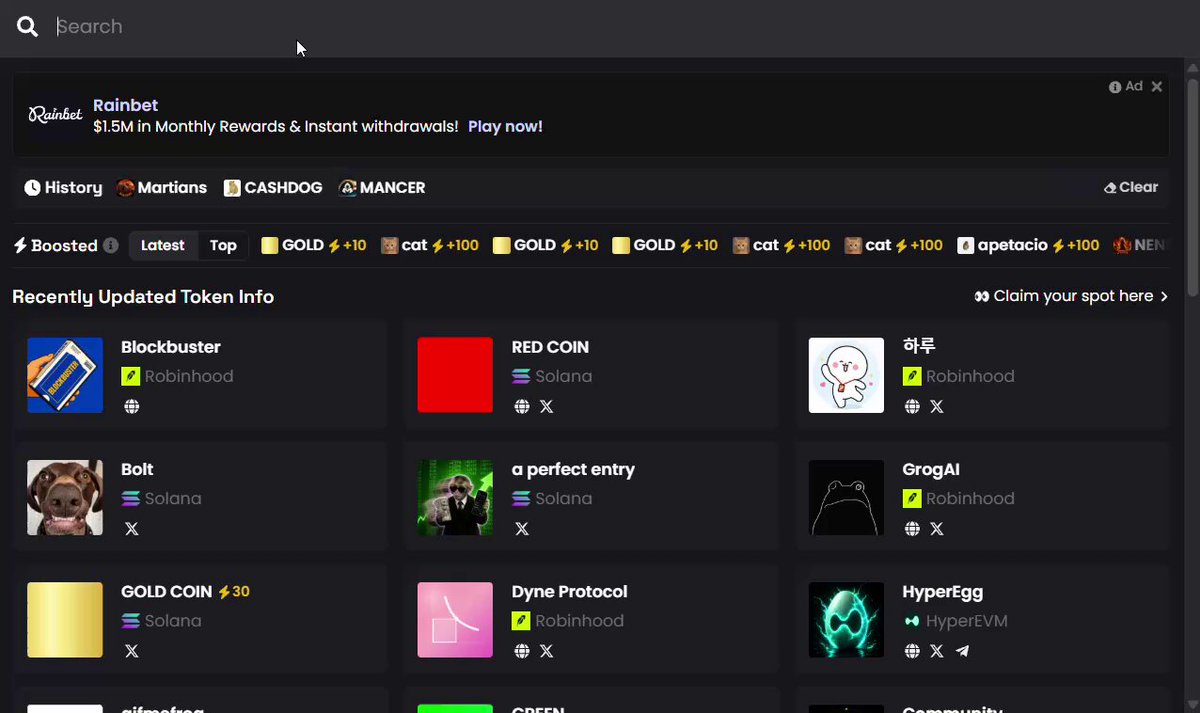This screenshot has height=713, width=1200.
Task: Select the Bolt dog thumbnail
Action: [65, 497]
